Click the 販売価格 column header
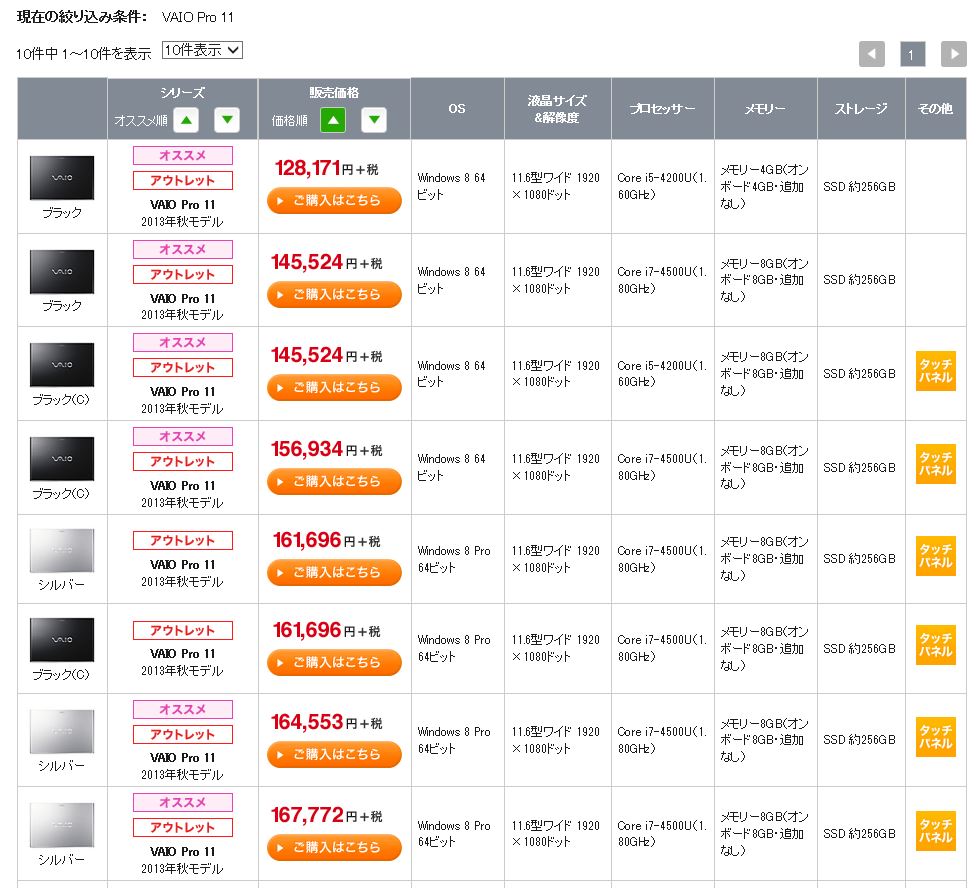Image resolution: width=977 pixels, height=888 pixels. pyautogui.click(x=334, y=93)
